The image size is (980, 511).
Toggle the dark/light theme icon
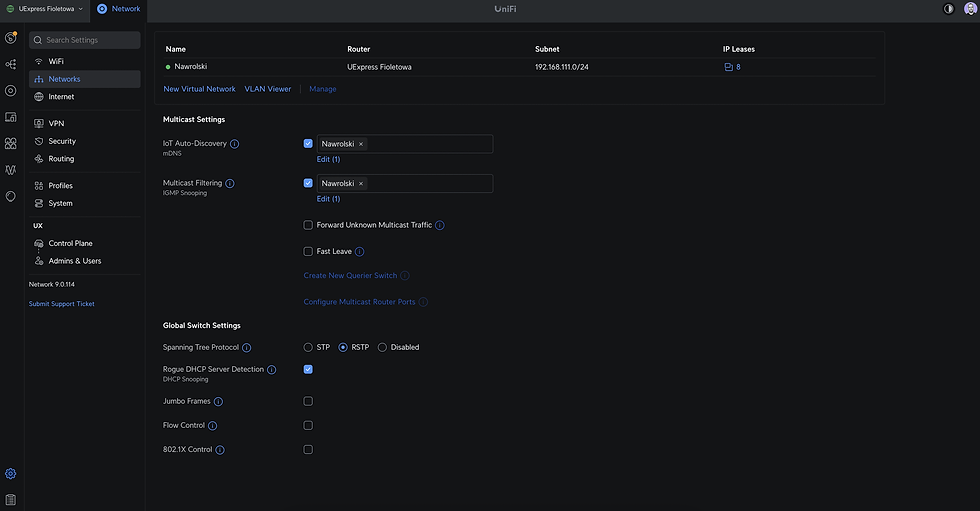coord(949,9)
